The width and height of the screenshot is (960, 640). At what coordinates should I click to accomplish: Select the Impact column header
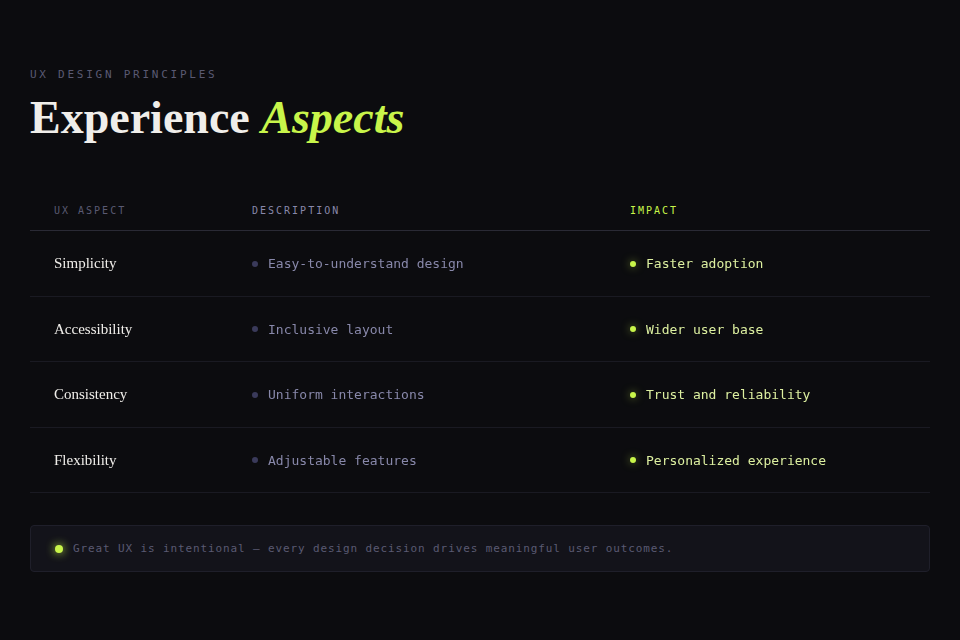click(x=654, y=211)
